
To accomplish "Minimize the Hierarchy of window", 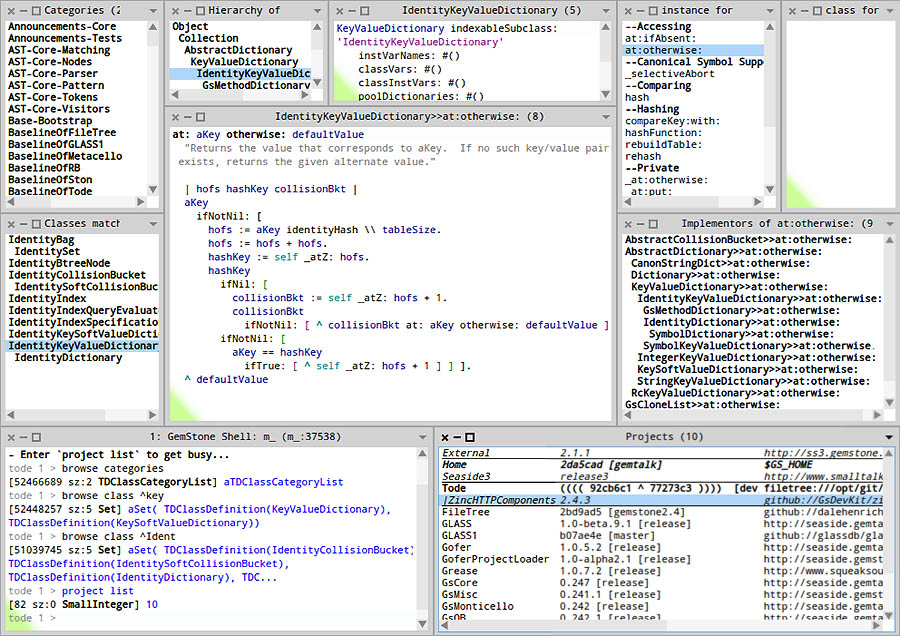I will [x=188, y=11].
